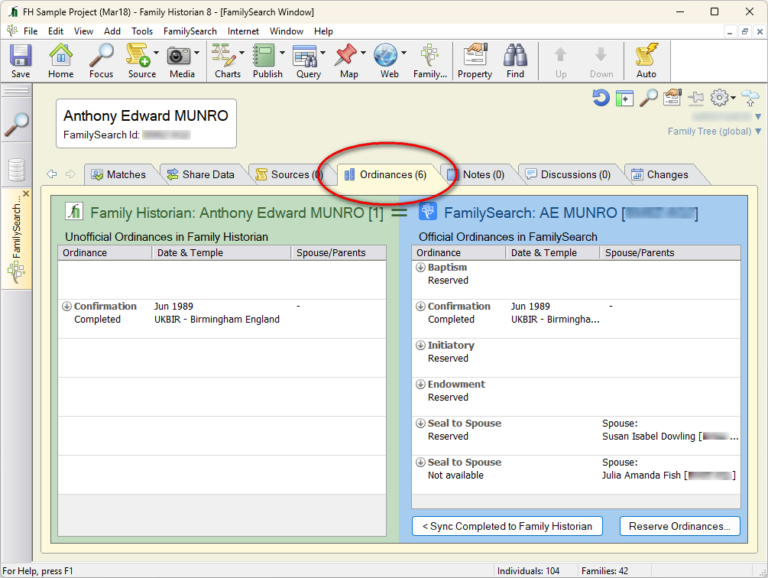This screenshot has height=578, width=768.
Task: Open the Query dropdown arrow
Action: 323,52
